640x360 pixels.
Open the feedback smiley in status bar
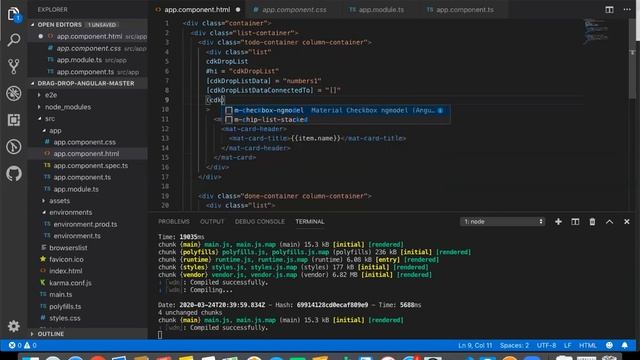609,345
